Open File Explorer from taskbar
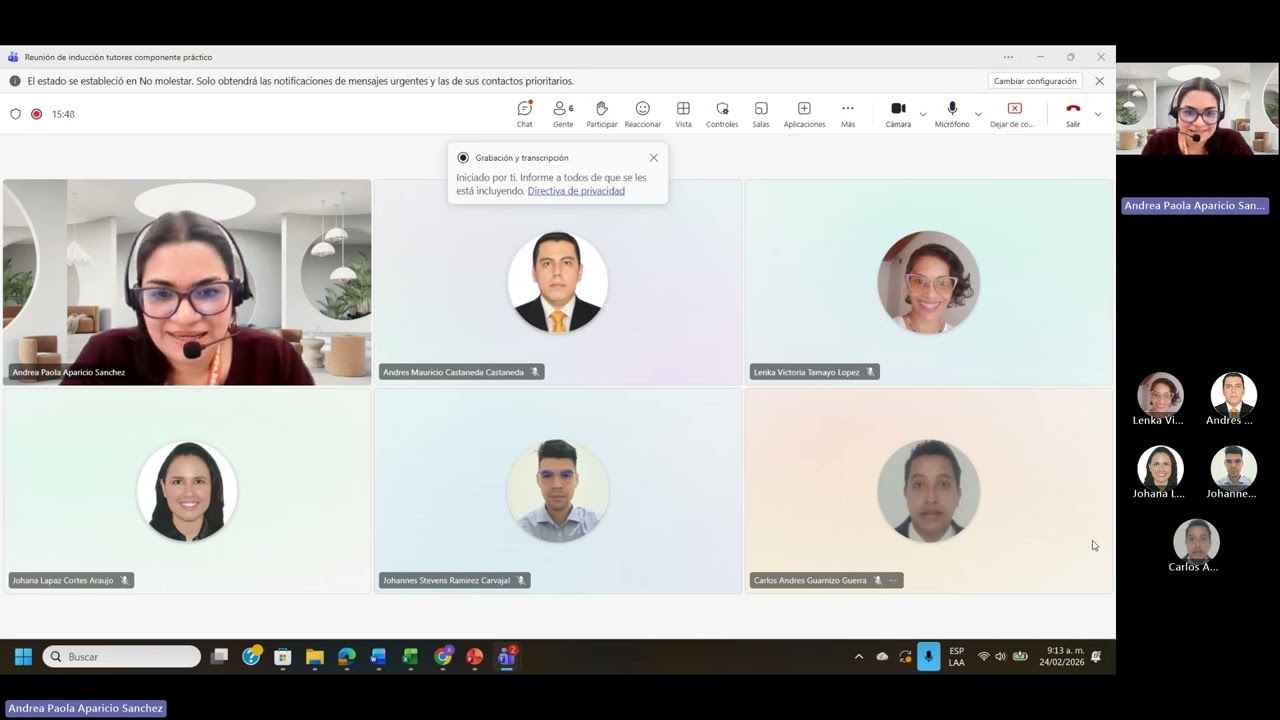Screen dimensions: 1280x720 click(315, 657)
